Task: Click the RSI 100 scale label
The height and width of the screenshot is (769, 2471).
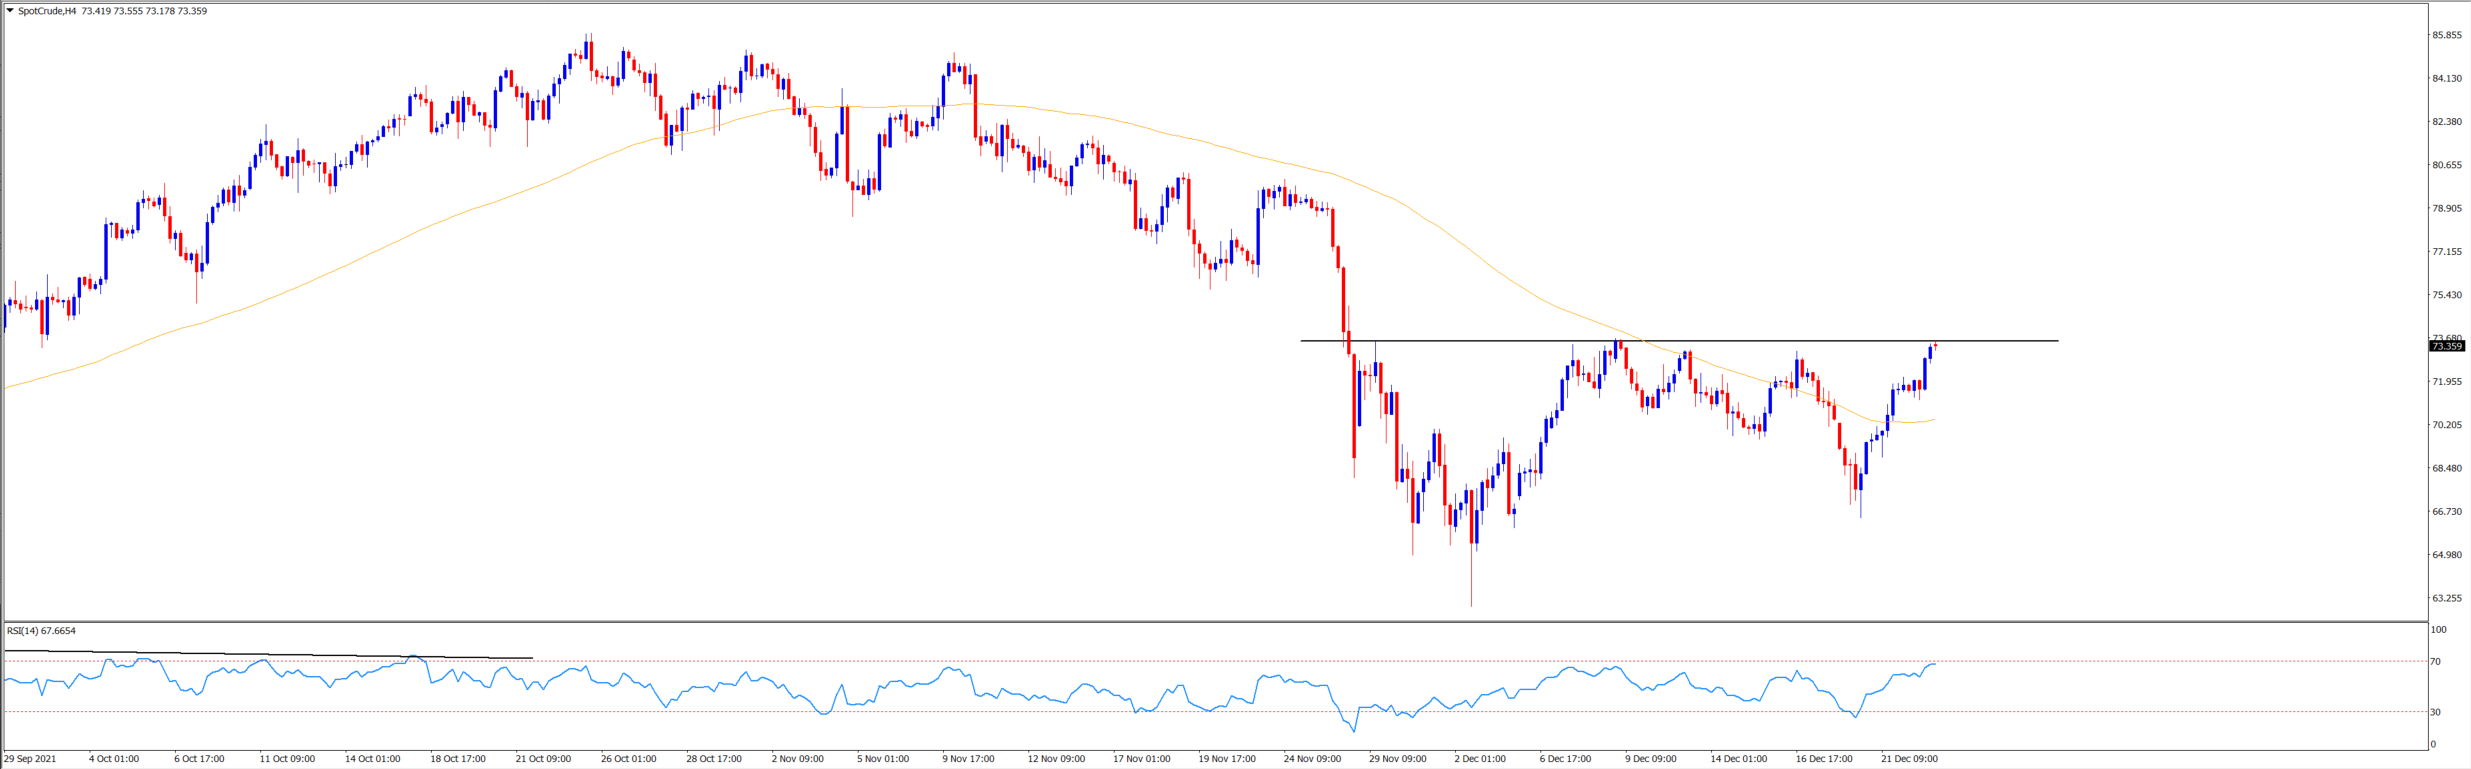Action: click(2438, 630)
